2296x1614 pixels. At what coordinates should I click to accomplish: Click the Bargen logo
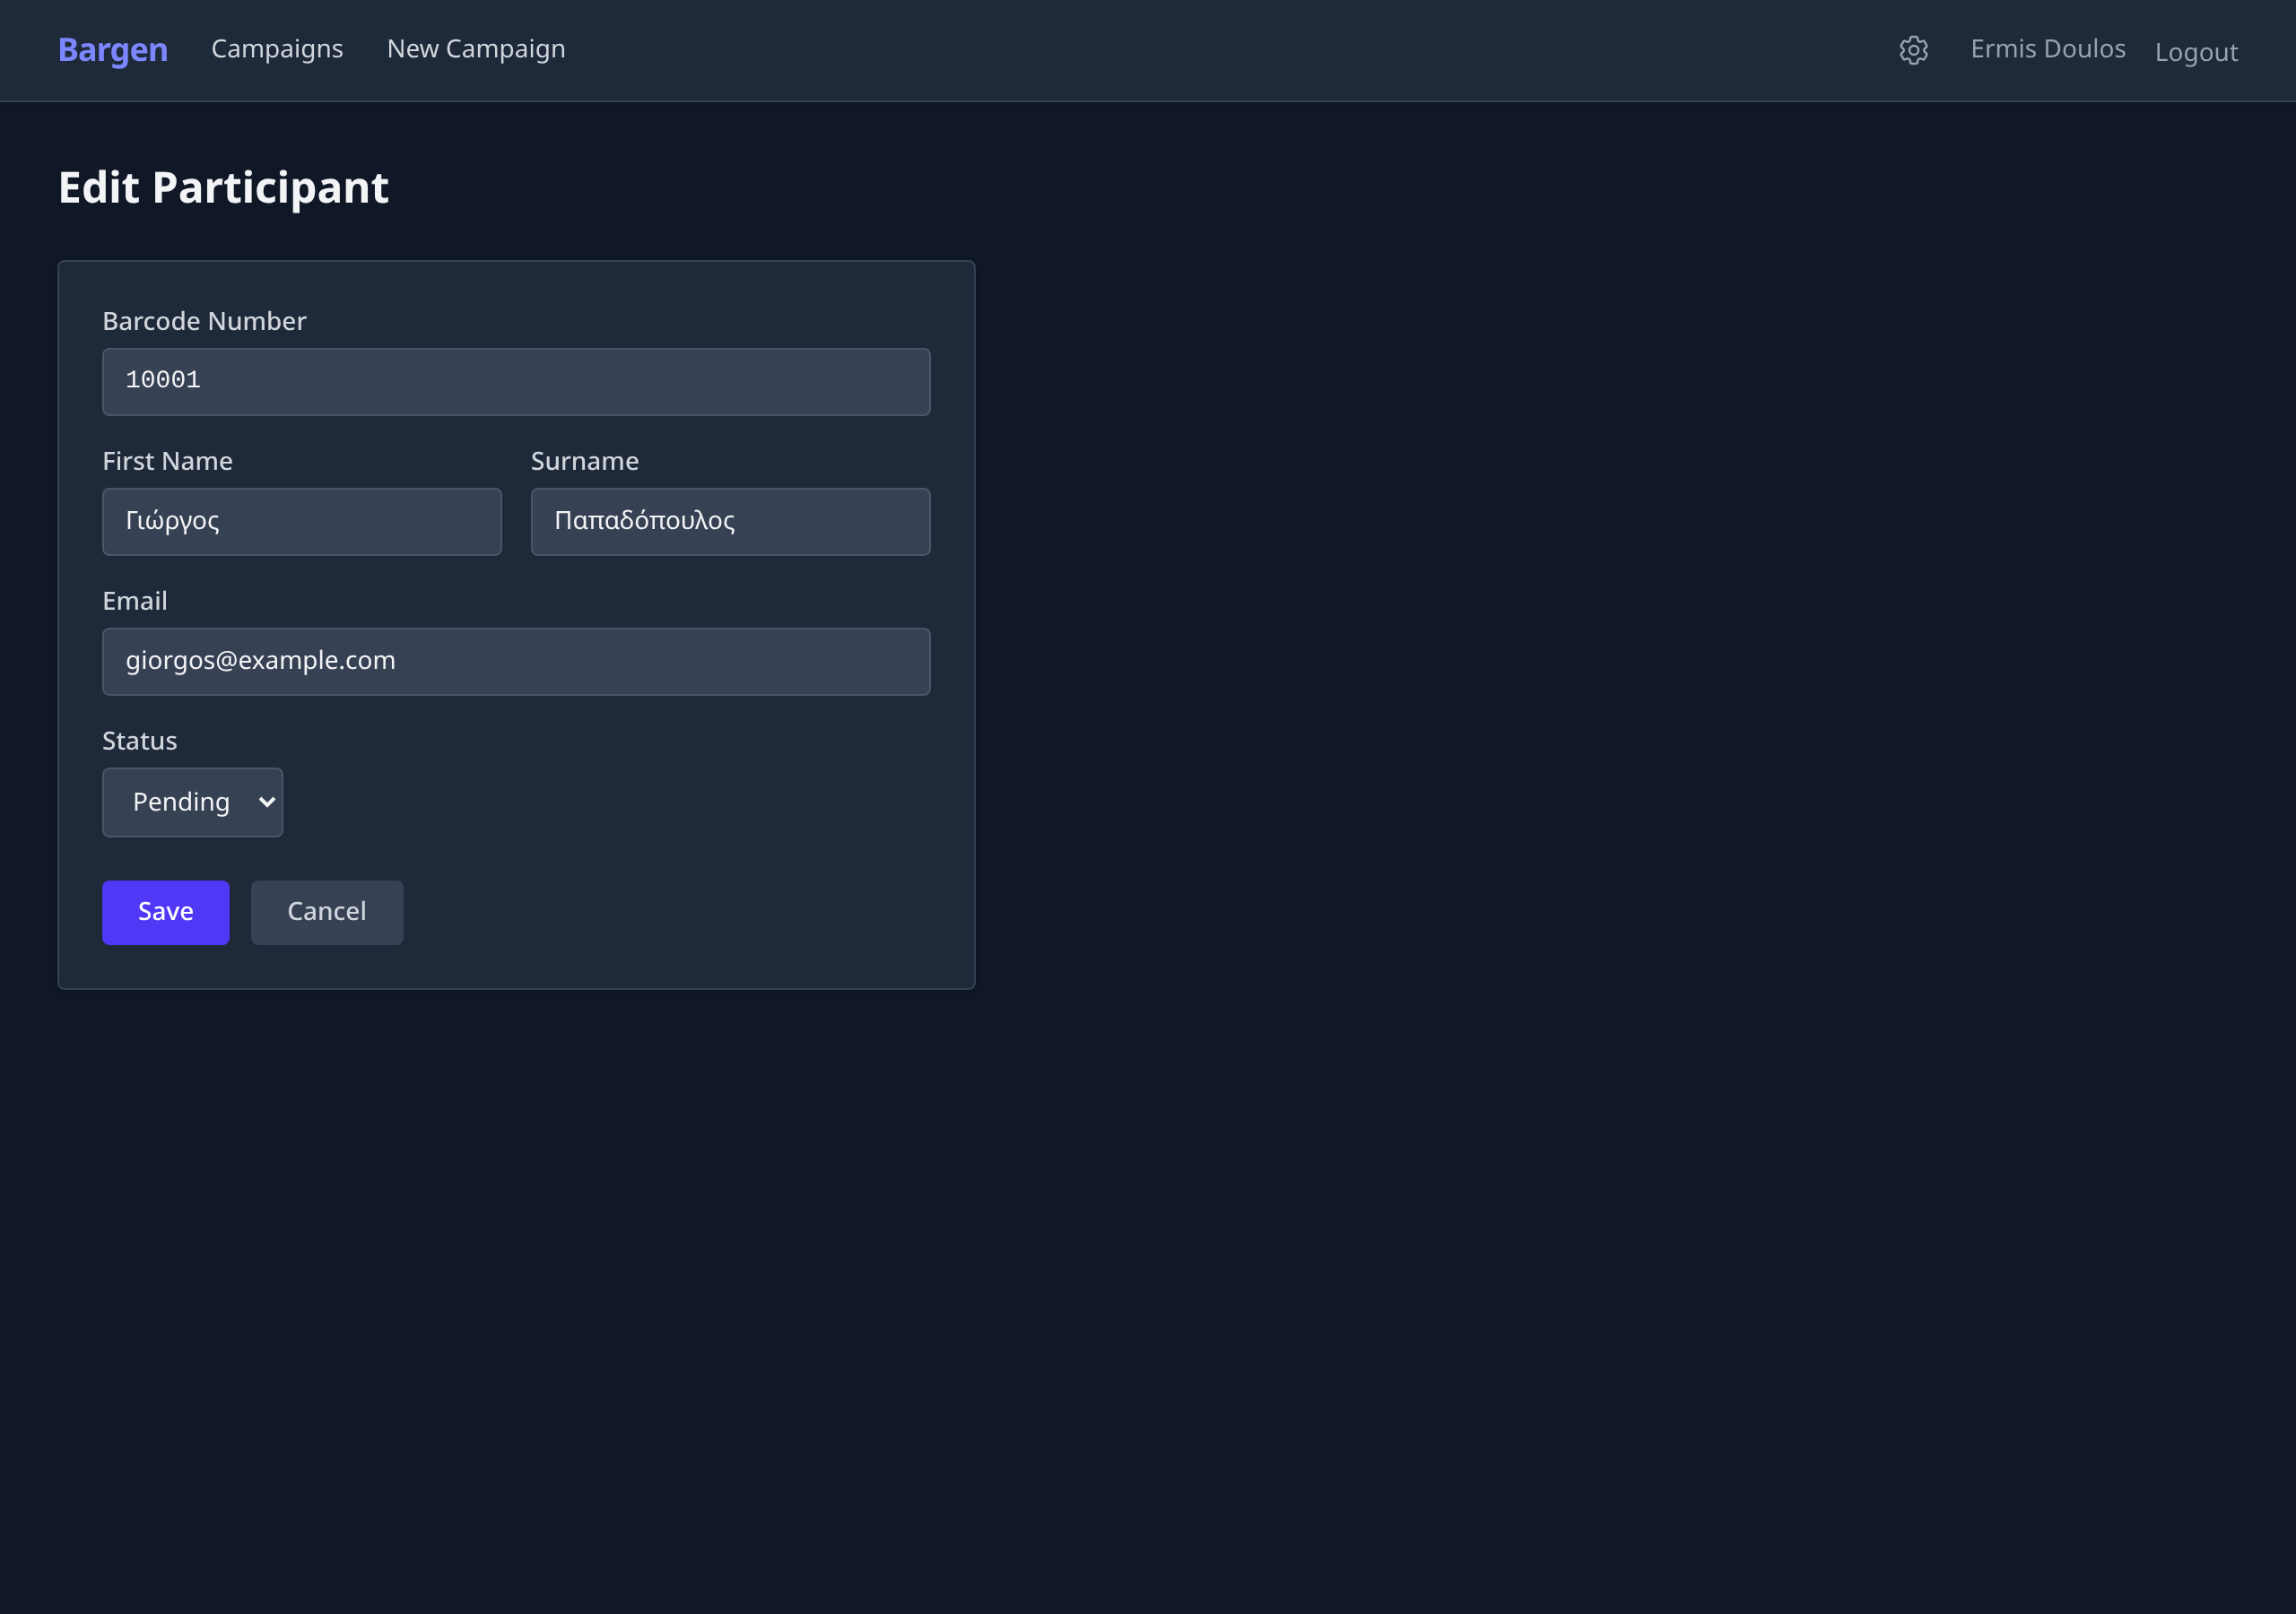pyautogui.click(x=113, y=50)
